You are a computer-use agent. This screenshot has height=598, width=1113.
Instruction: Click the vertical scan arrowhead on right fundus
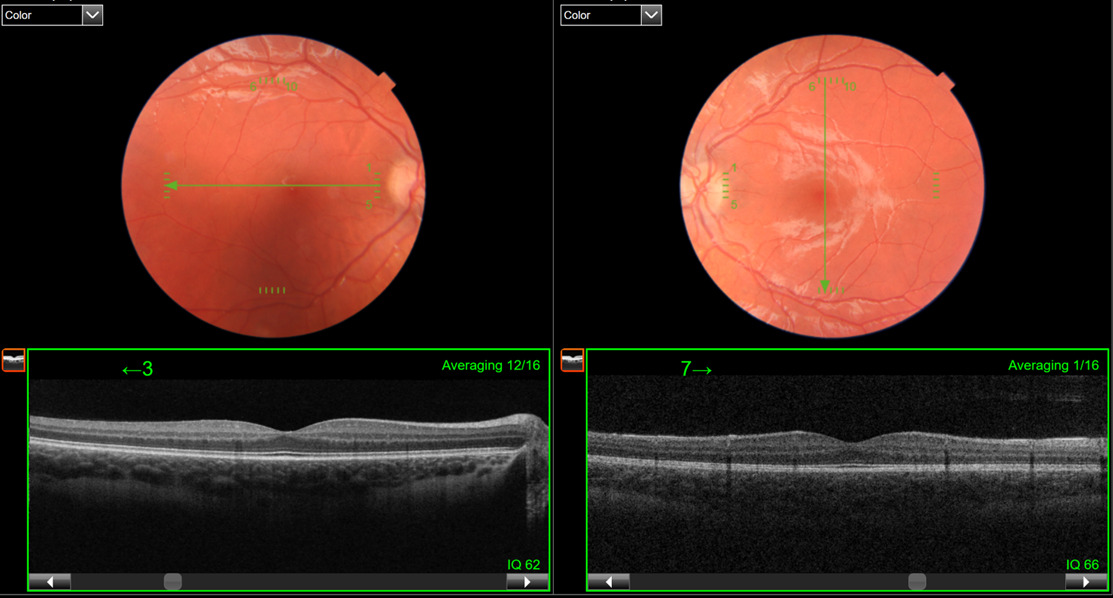[x=824, y=286]
